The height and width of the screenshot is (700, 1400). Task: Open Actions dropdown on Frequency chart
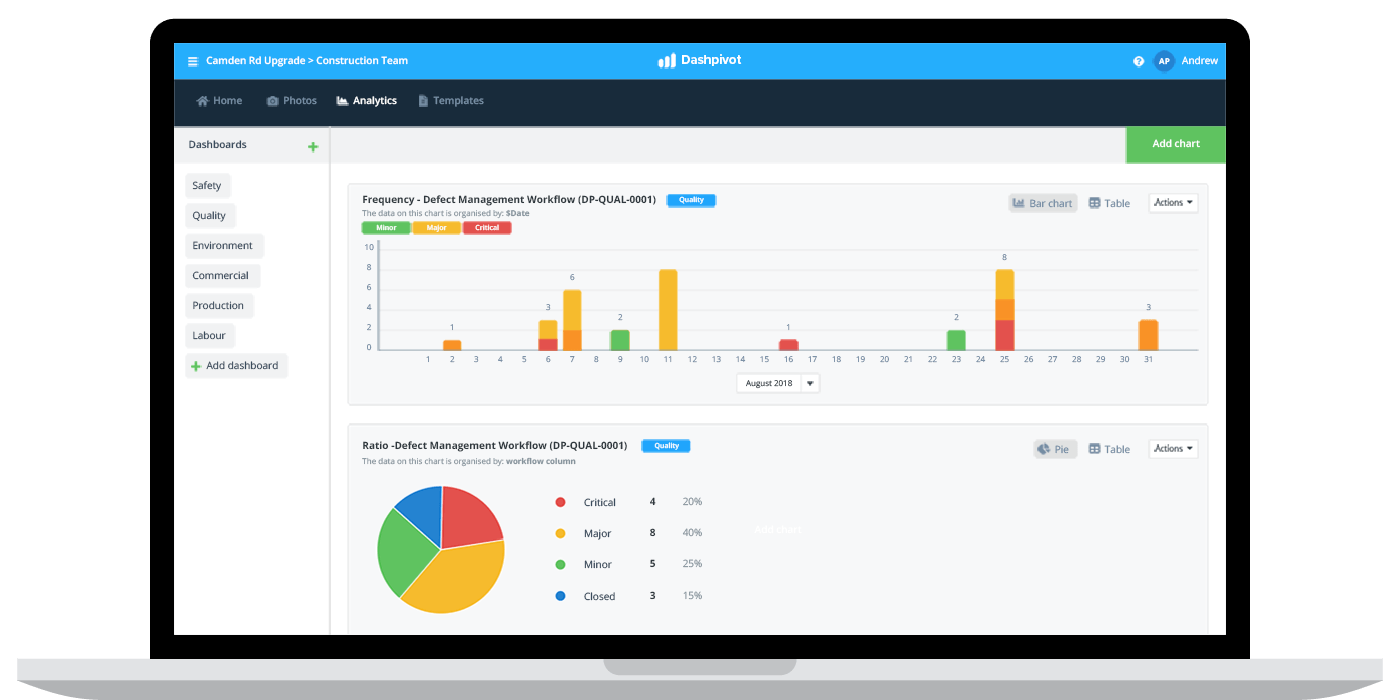coord(1172,203)
